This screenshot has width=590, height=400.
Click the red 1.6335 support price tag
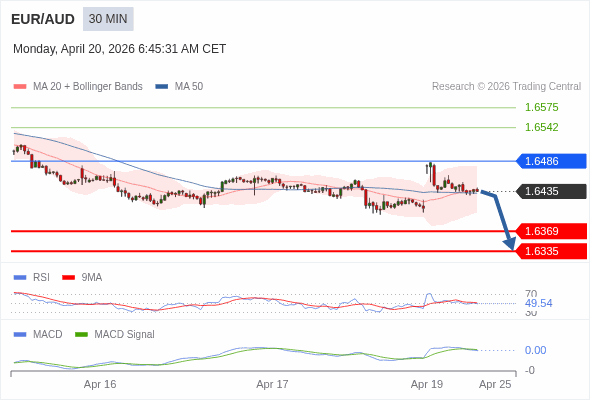(x=551, y=251)
